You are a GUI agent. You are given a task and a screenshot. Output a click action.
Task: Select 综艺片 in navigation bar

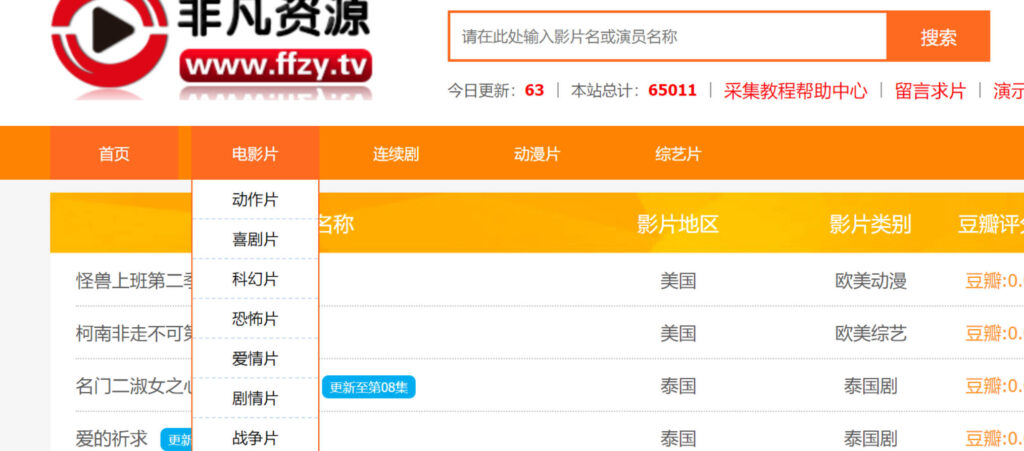678,154
